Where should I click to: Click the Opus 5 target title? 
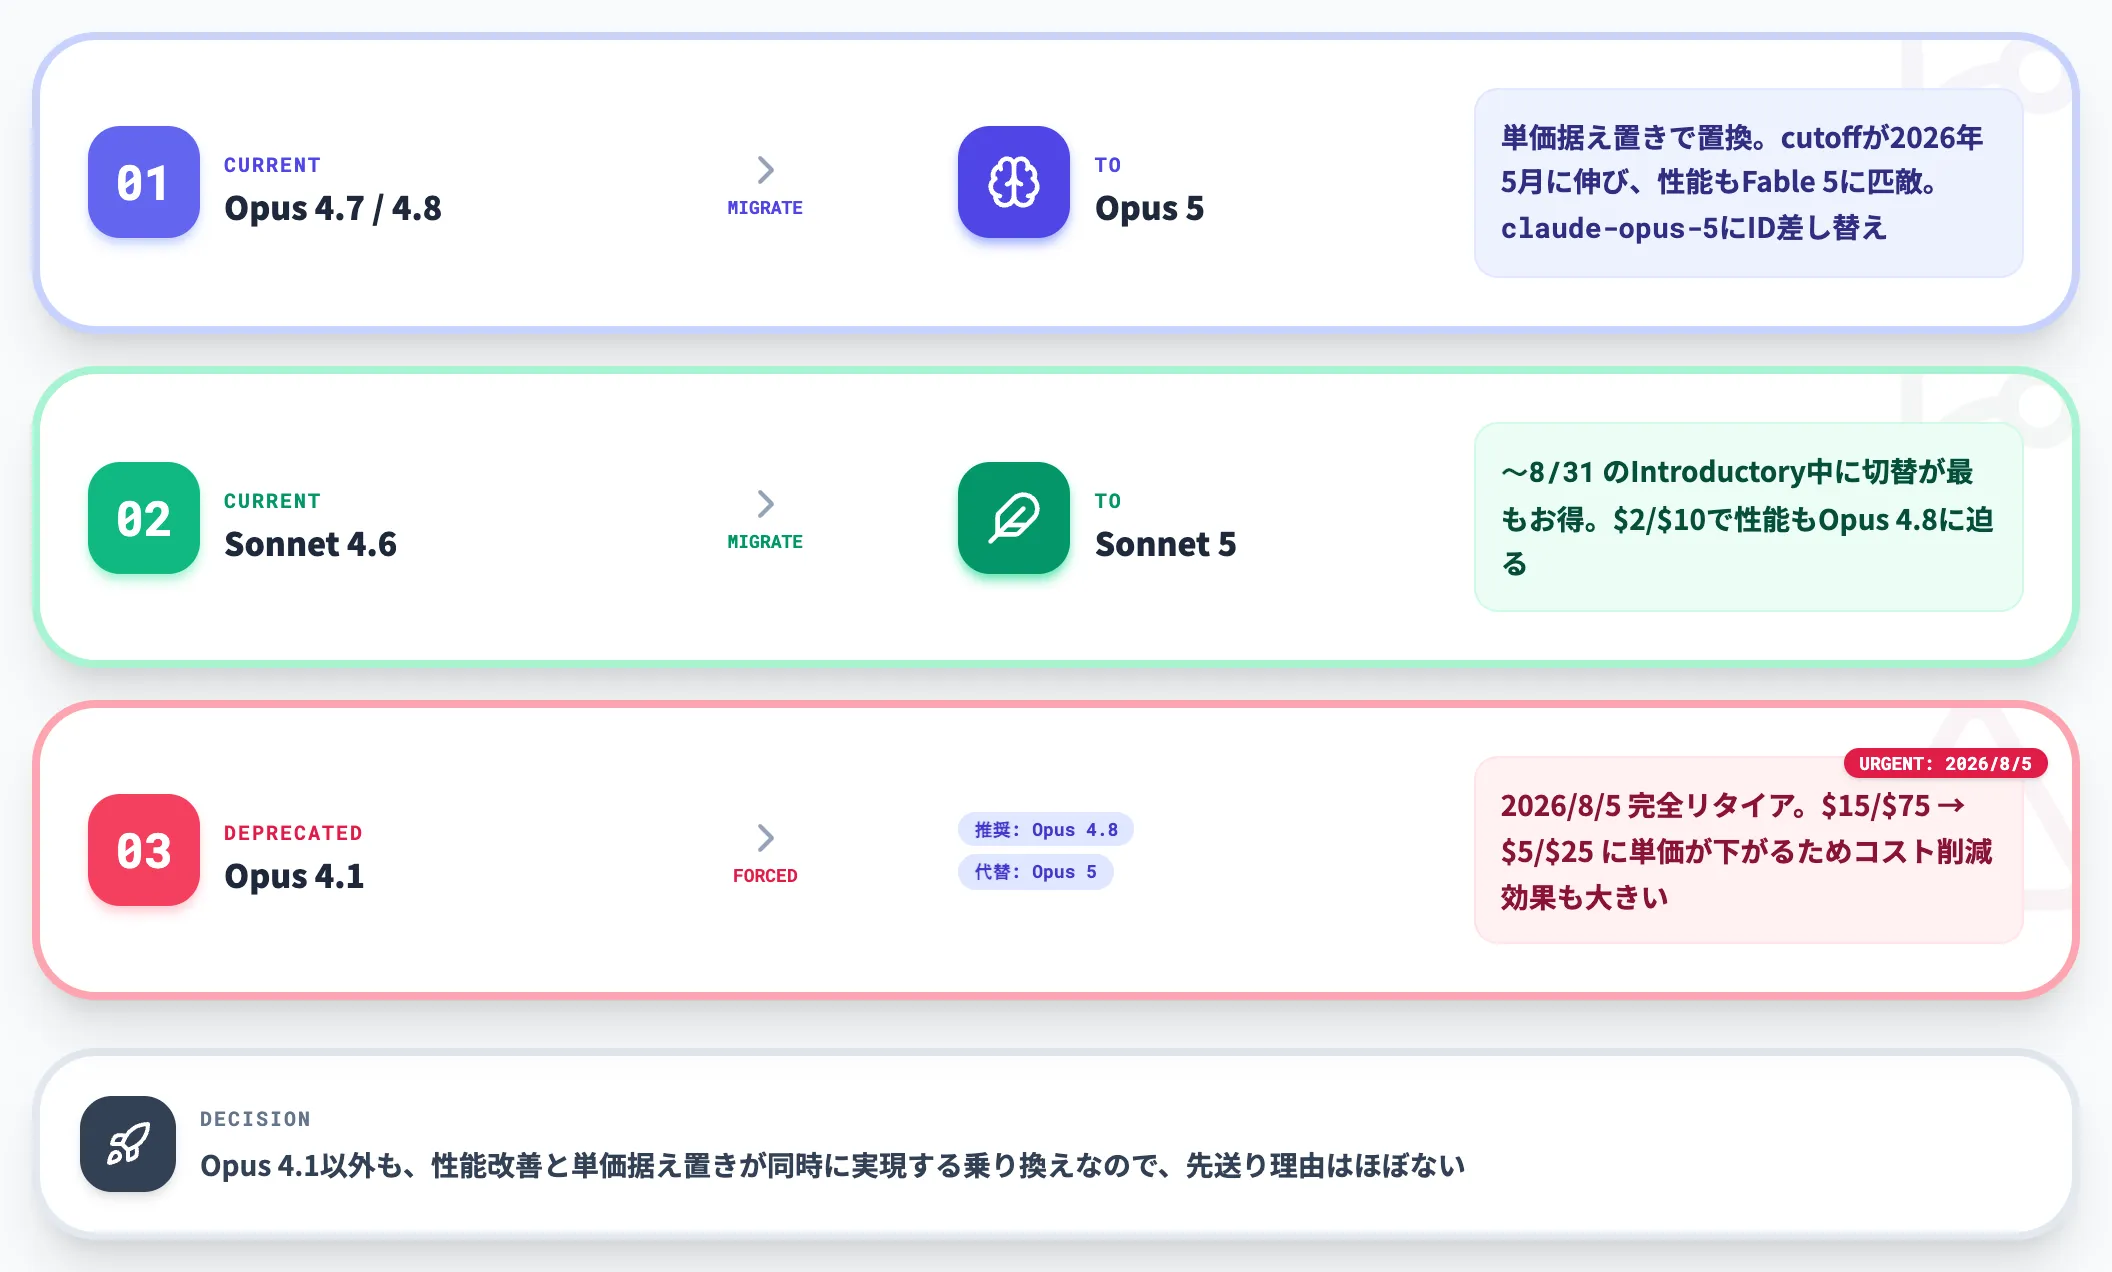tap(1150, 208)
